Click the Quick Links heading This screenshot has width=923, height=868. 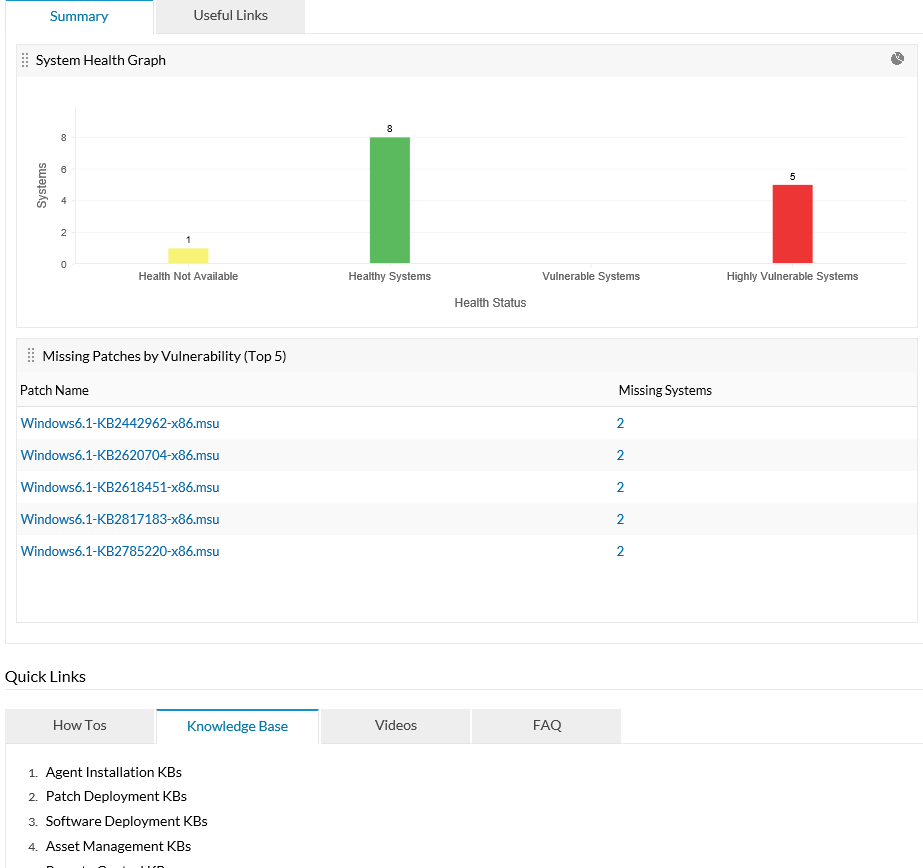tap(45, 677)
